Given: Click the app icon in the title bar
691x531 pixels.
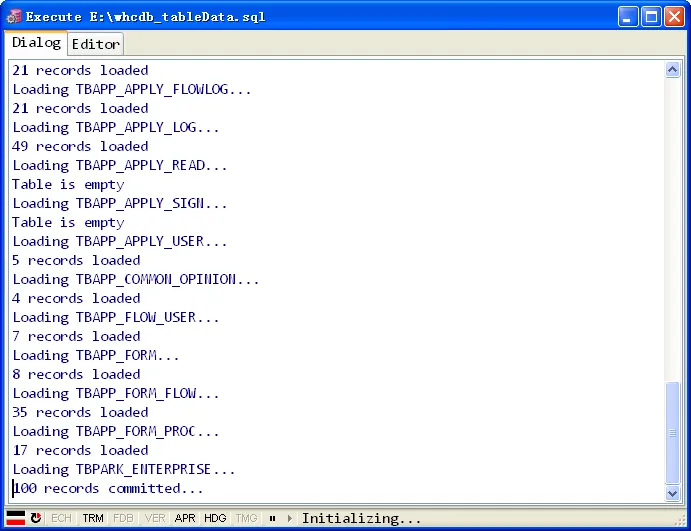Looking at the screenshot, I should [x=14, y=16].
